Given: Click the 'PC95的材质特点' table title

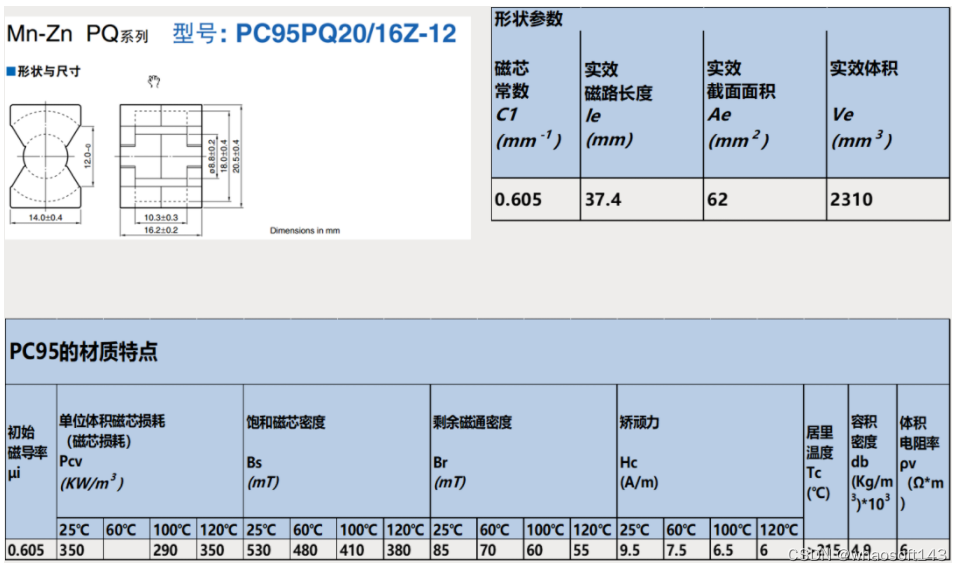Looking at the screenshot, I should [x=83, y=351].
